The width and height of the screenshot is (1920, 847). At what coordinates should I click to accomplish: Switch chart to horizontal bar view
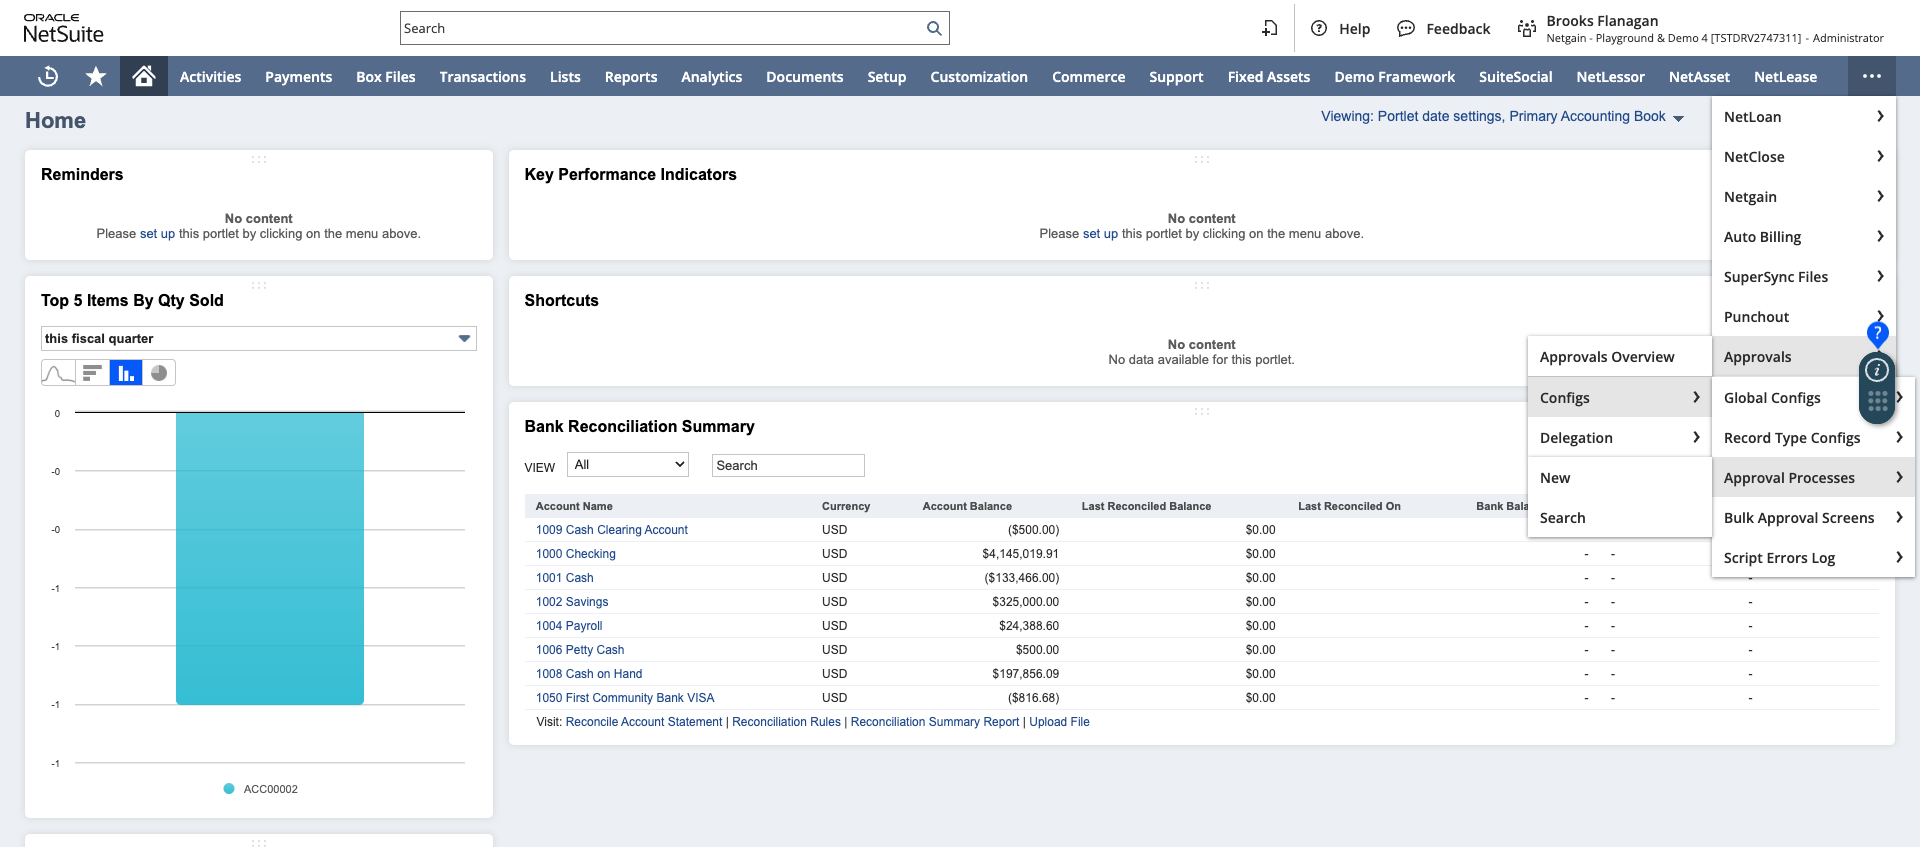point(92,373)
